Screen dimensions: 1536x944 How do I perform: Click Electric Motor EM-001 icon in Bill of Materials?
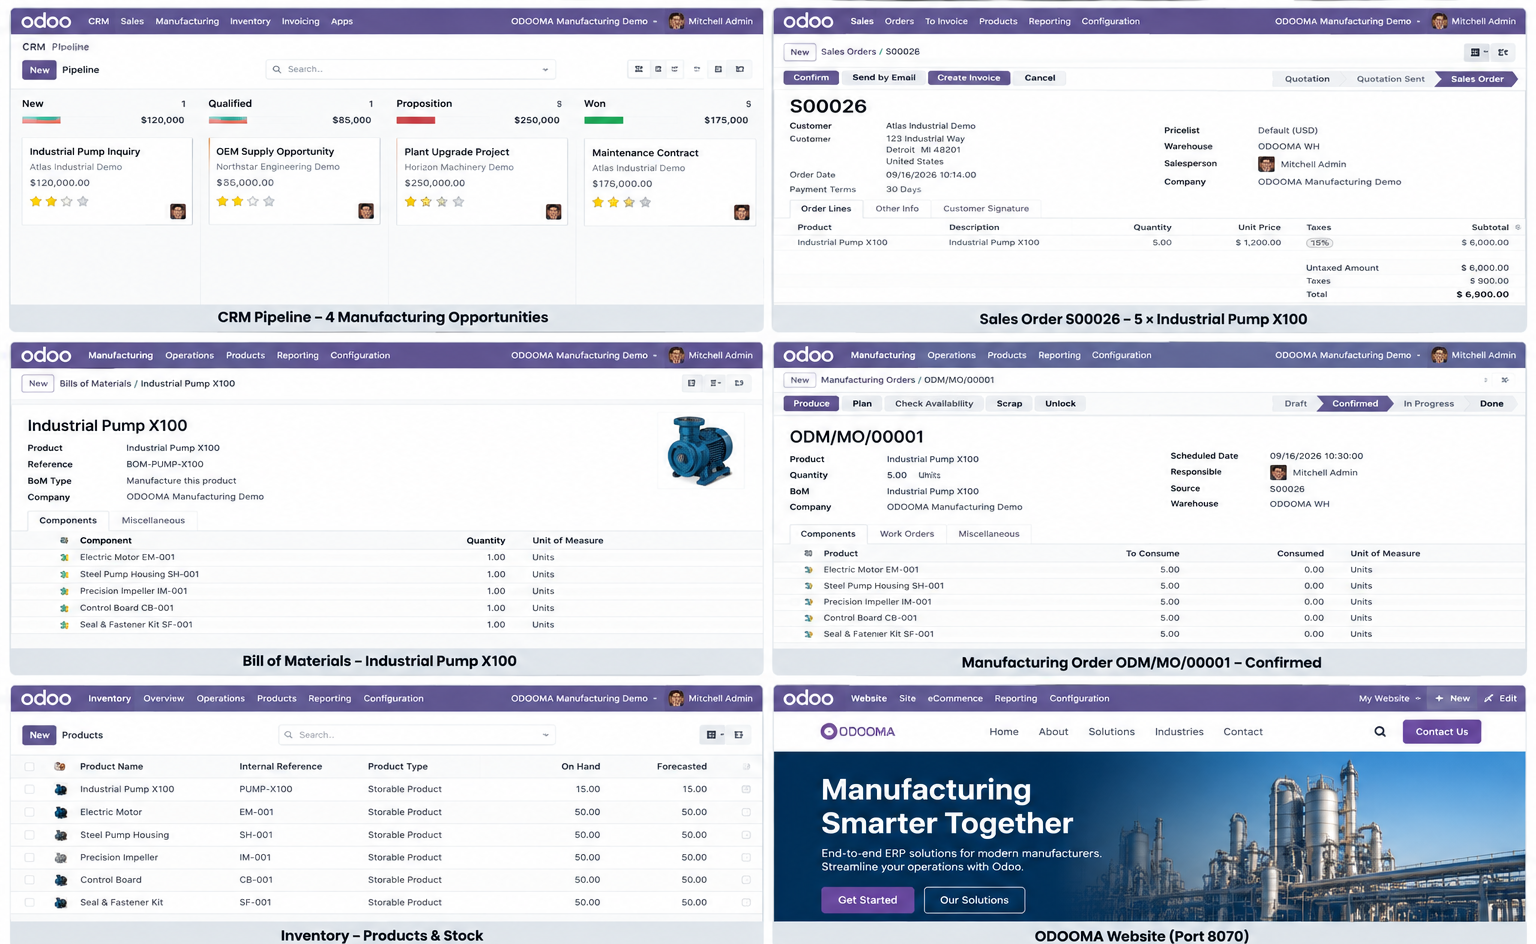[64, 557]
